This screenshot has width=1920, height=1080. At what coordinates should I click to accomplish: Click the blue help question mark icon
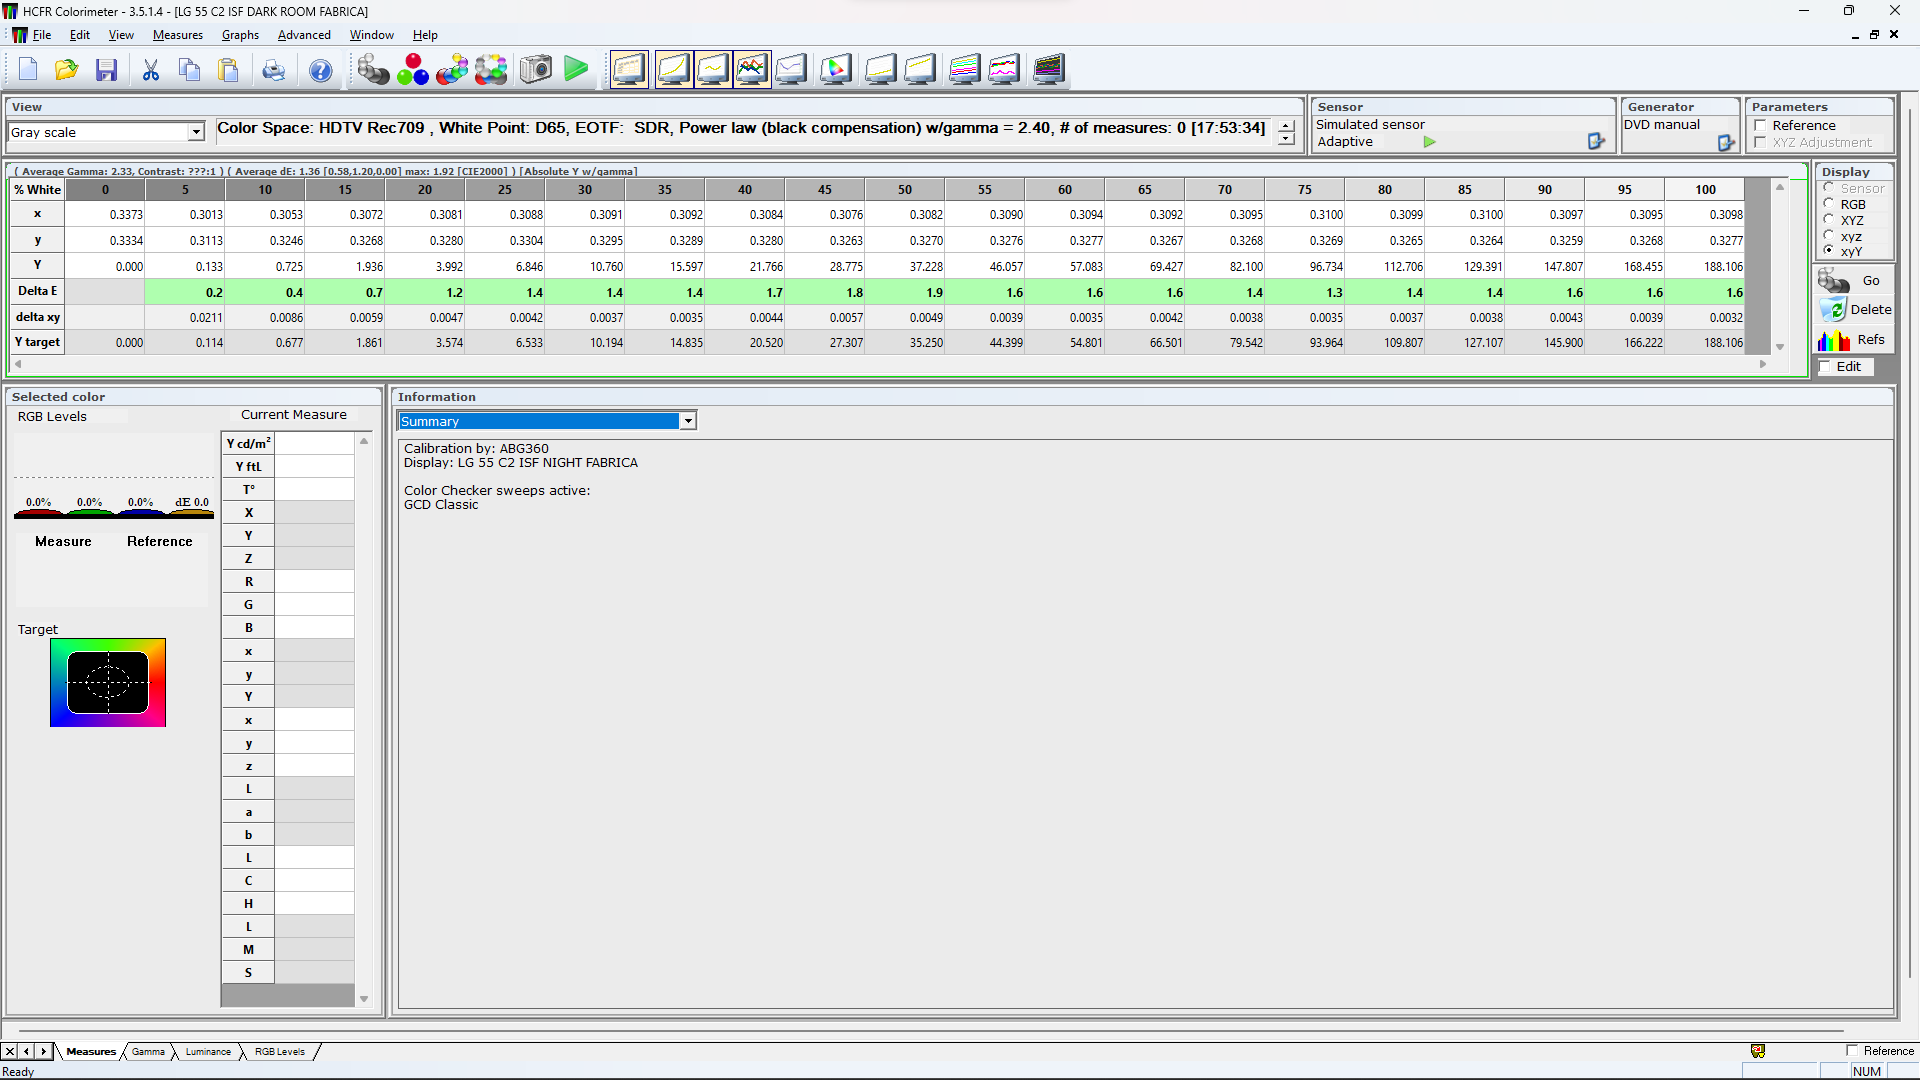pos(320,70)
